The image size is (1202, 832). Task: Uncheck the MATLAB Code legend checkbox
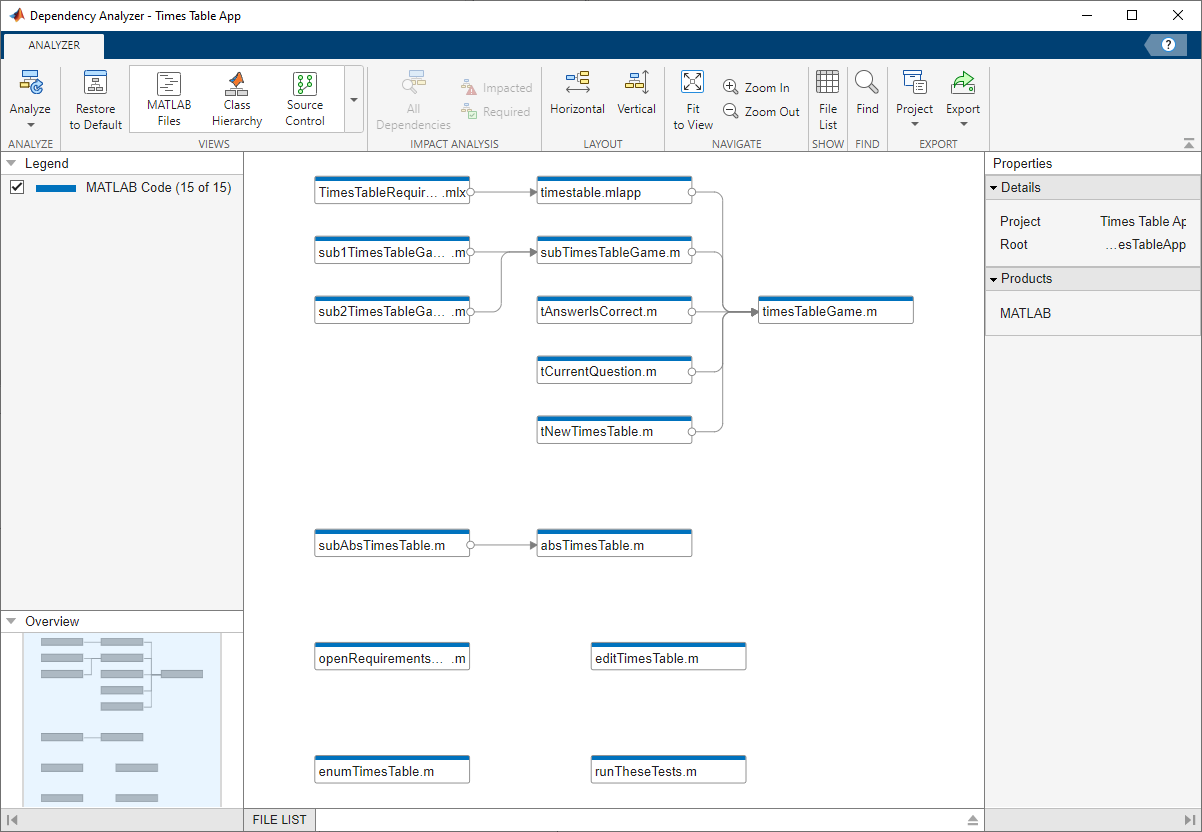pos(17,187)
